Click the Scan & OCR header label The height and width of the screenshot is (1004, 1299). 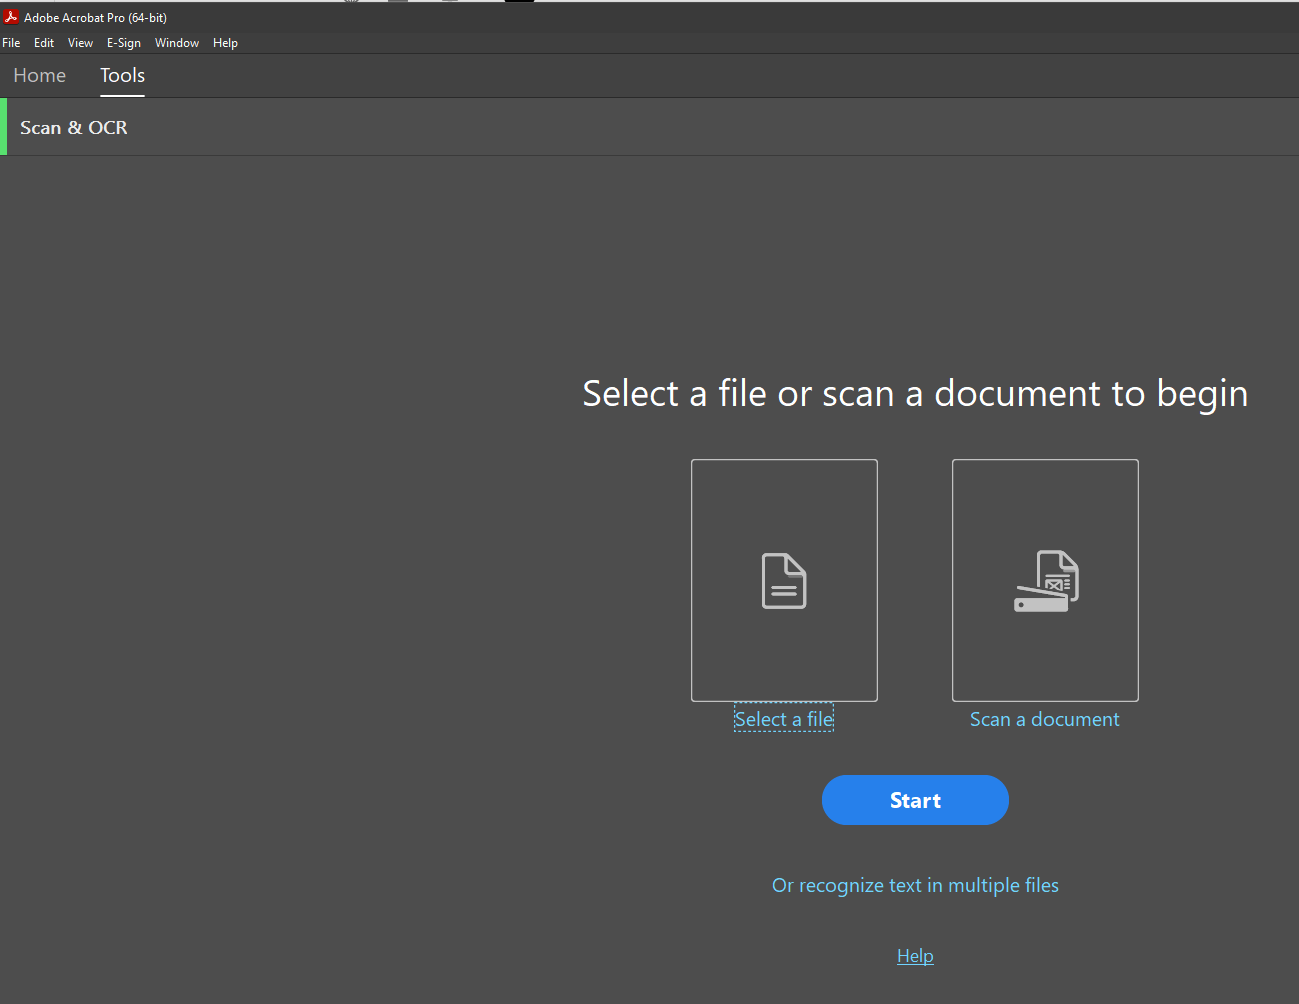coord(73,127)
